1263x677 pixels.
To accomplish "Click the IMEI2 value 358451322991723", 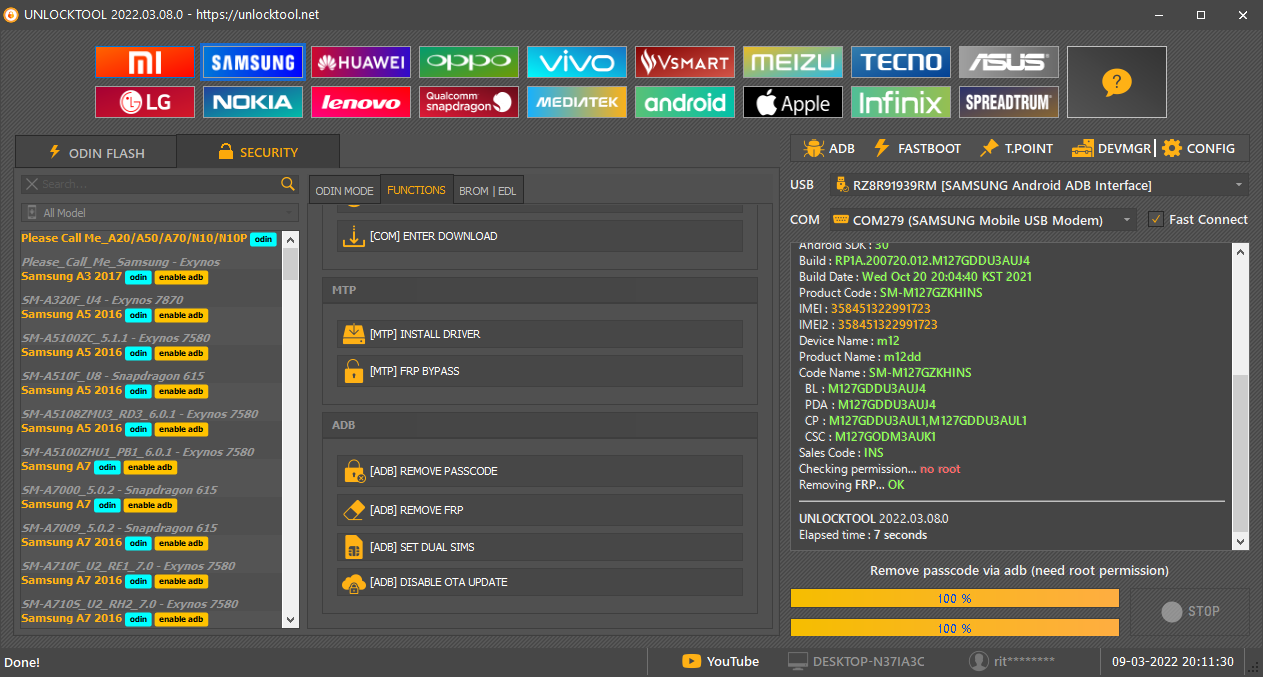I will (887, 325).
